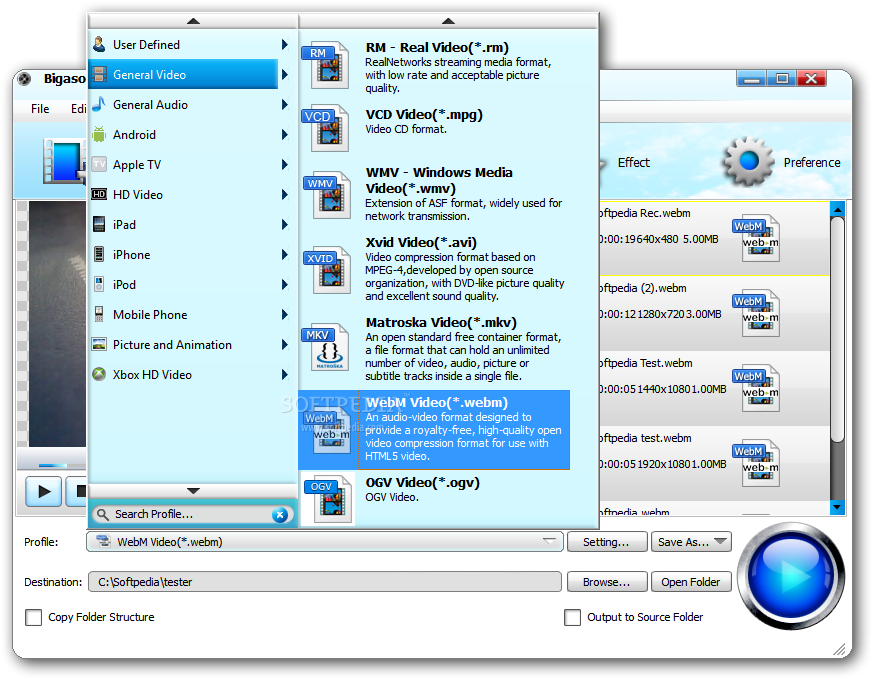Screen dimensions: 873x679
Task: Click the User Defined category icon
Action: click(99, 45)
